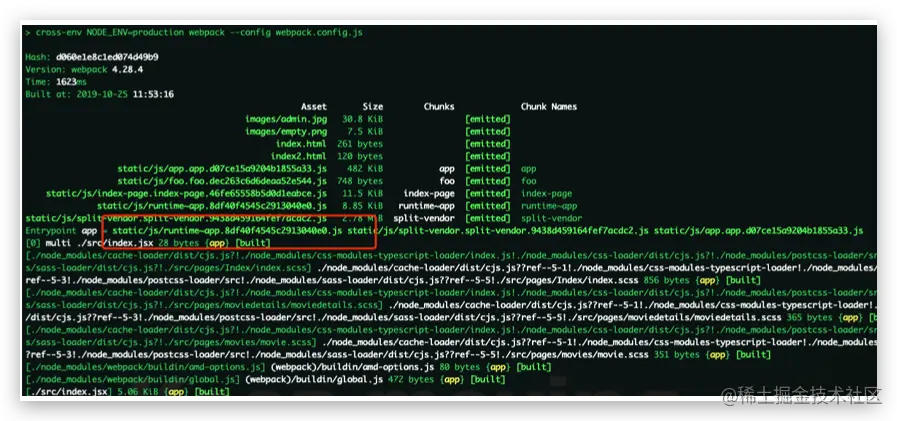Click the Chunk Names column header
The width and height of the screenshot is (897, 421).
click(549, 106)
